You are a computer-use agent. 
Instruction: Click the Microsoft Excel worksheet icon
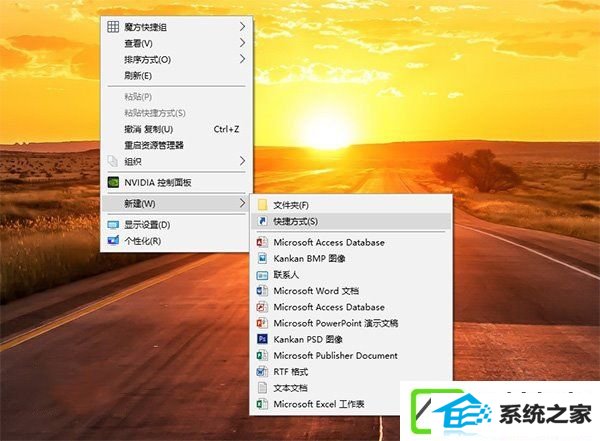click(x=262, y=404)
